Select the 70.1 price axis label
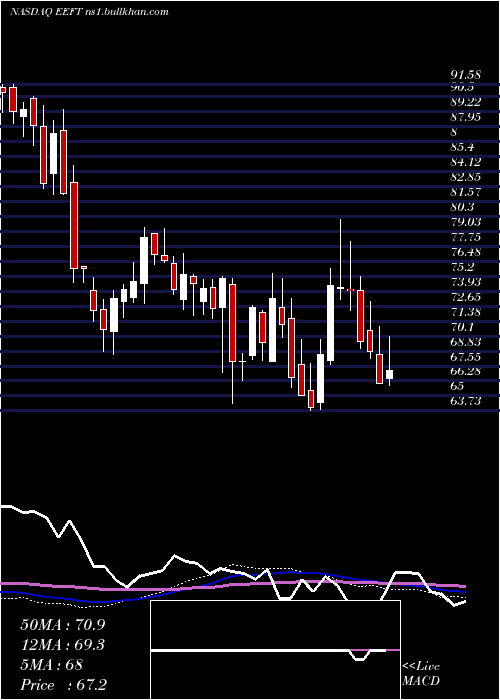 462,327
